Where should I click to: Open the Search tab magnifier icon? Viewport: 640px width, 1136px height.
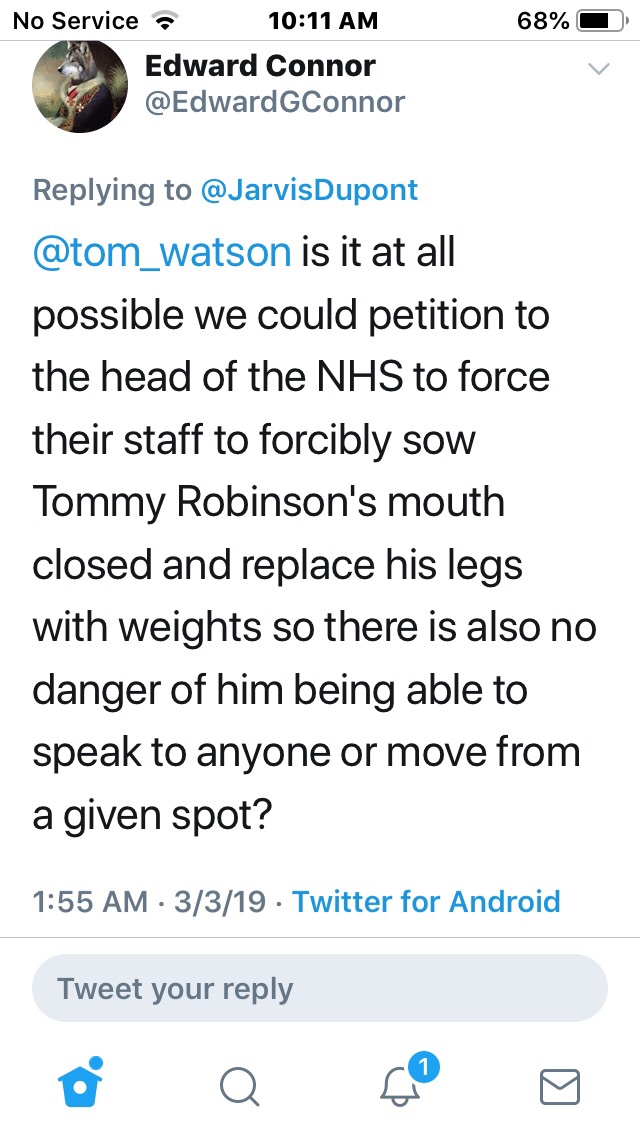click(x=239, y=1087)
